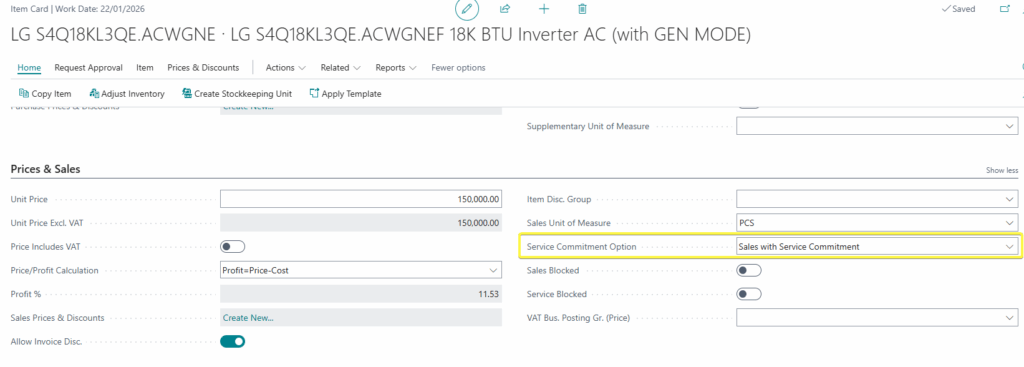Switch to Prices & Discounts tab
This screenshot has height=367, width=1024.
(202, 68)
